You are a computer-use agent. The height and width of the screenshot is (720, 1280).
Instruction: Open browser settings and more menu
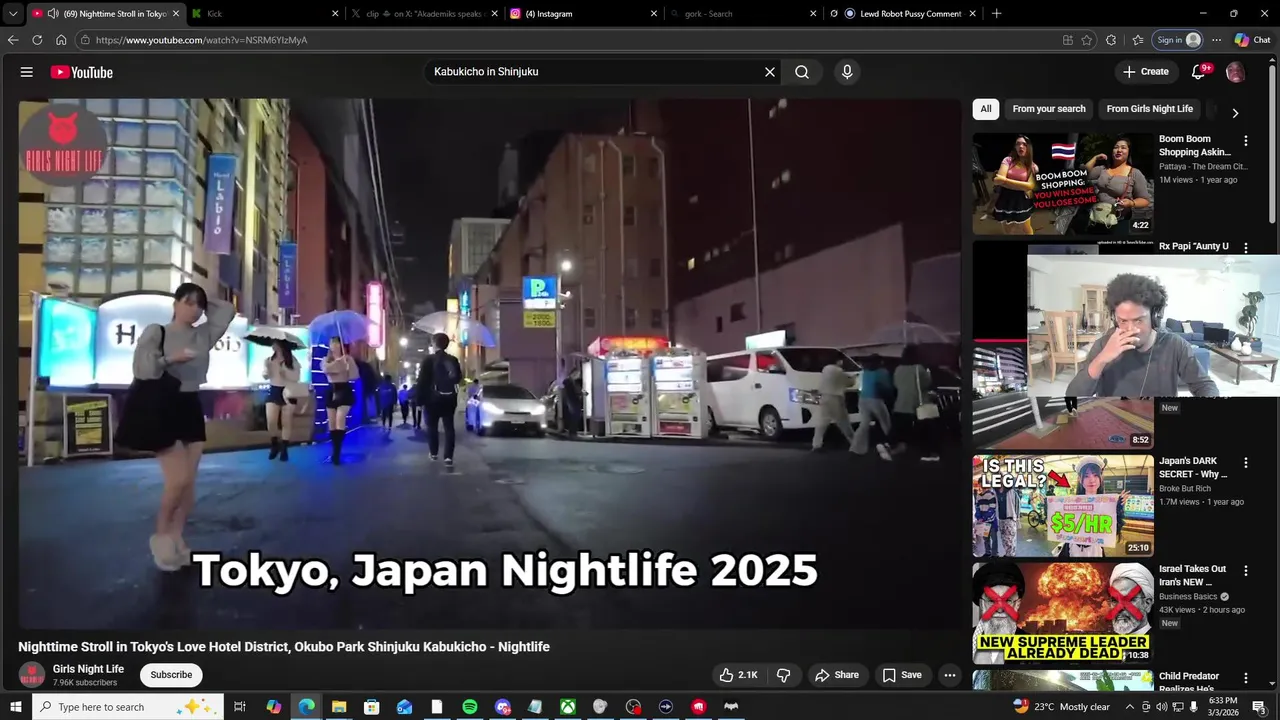[1216, 40]
